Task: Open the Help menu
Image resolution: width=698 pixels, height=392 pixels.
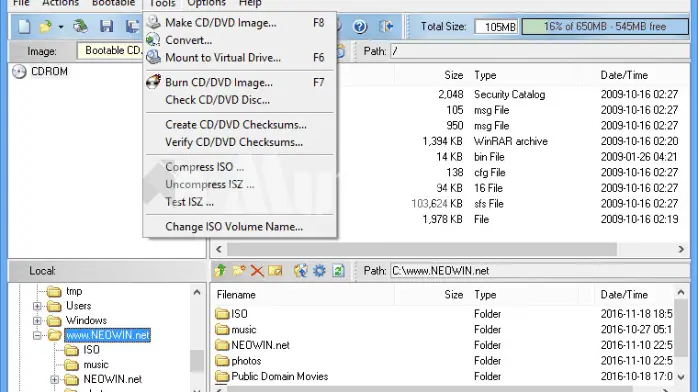Action: point(250,4)
